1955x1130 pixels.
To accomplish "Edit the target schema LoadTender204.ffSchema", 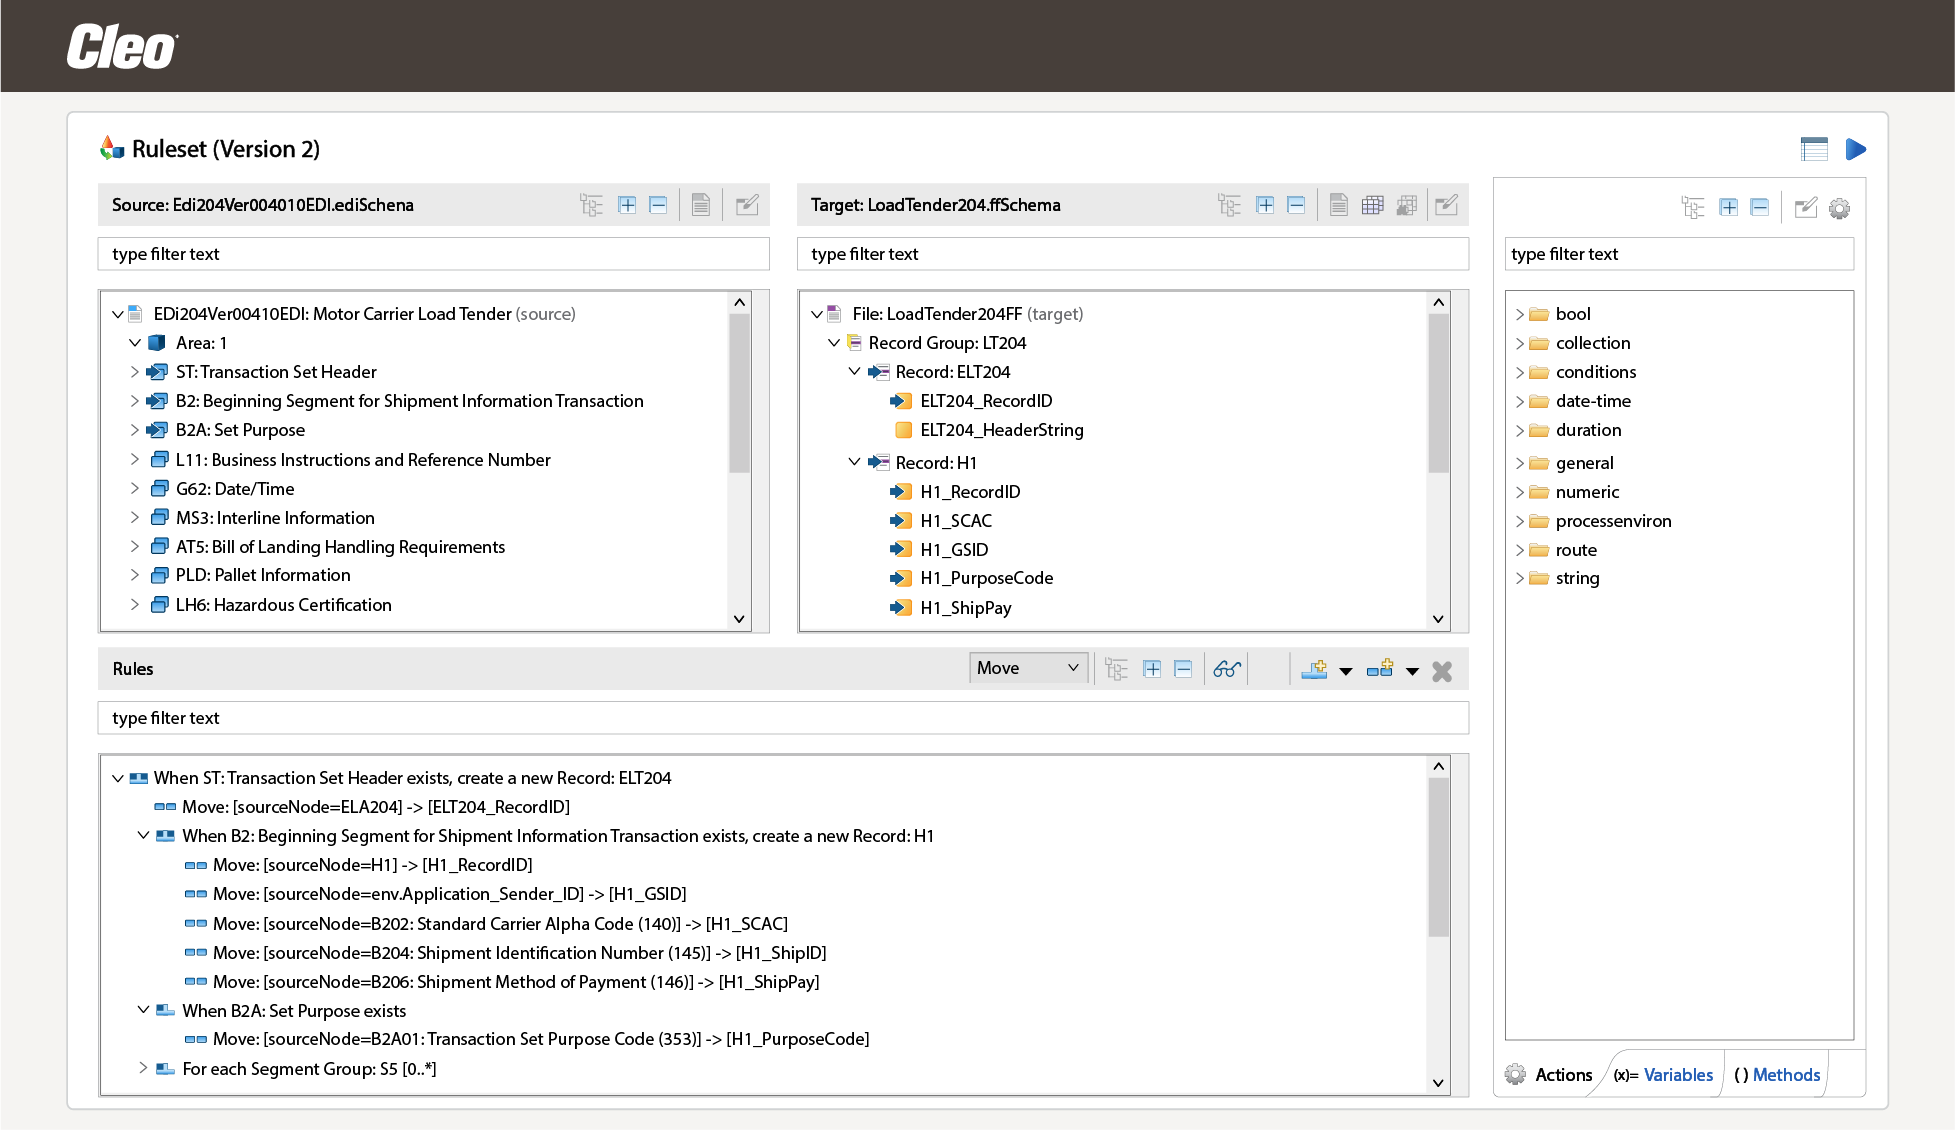I will [x=1446, y=204].
